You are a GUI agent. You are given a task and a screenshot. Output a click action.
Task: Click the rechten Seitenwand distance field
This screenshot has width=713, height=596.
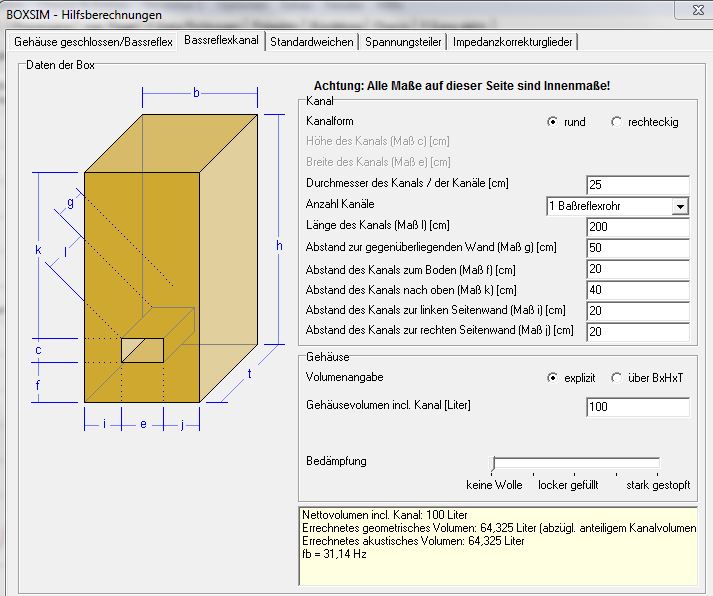click(637, 332)
